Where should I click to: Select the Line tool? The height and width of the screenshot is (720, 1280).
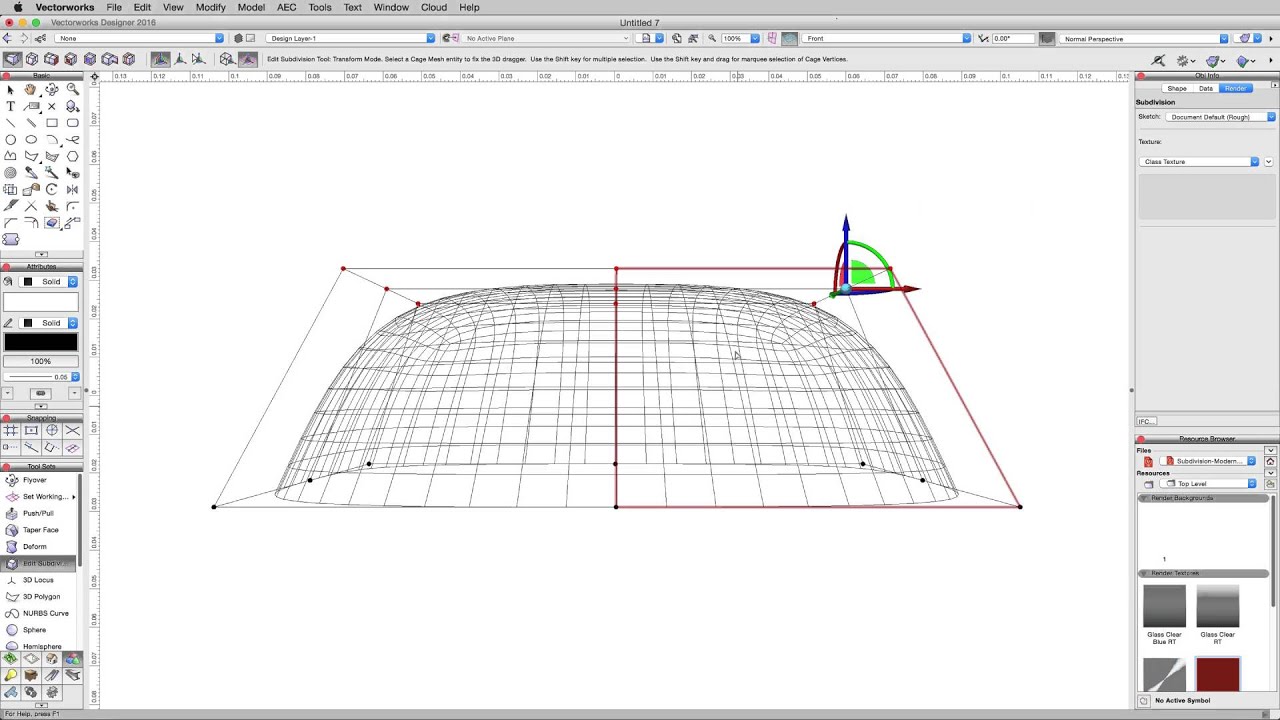(11, 123)
